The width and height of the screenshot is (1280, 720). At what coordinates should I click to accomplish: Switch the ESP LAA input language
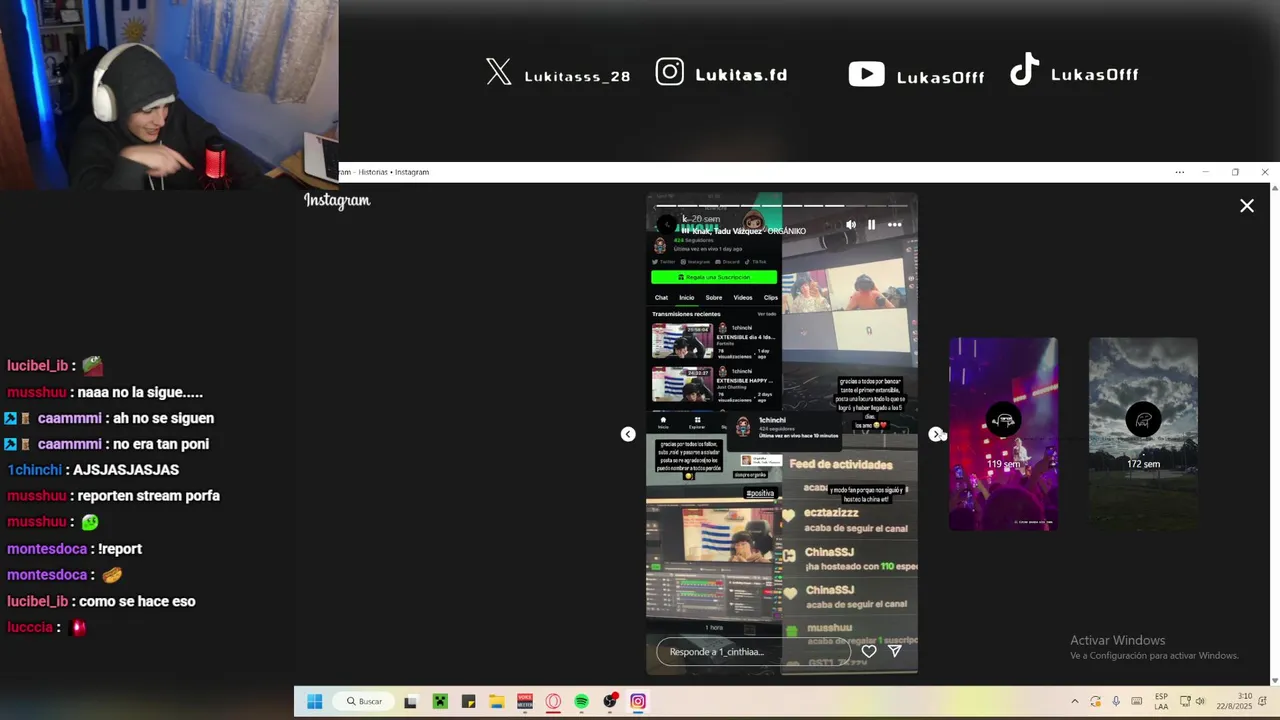pyautogui.click(x=1161, y=701)
